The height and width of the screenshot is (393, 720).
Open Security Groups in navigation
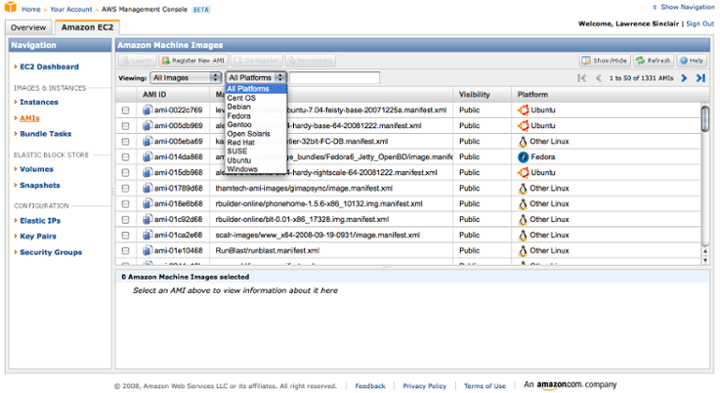(x=51, y=252)
